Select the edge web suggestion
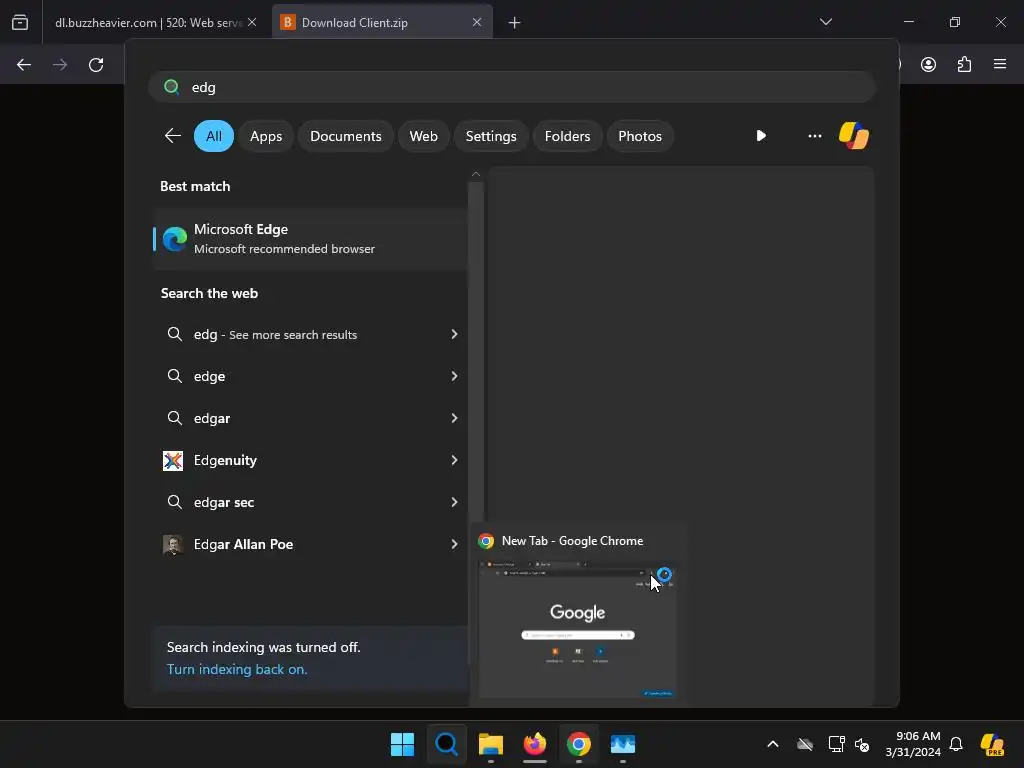1024x768 pixels. [x=311, y=376]
